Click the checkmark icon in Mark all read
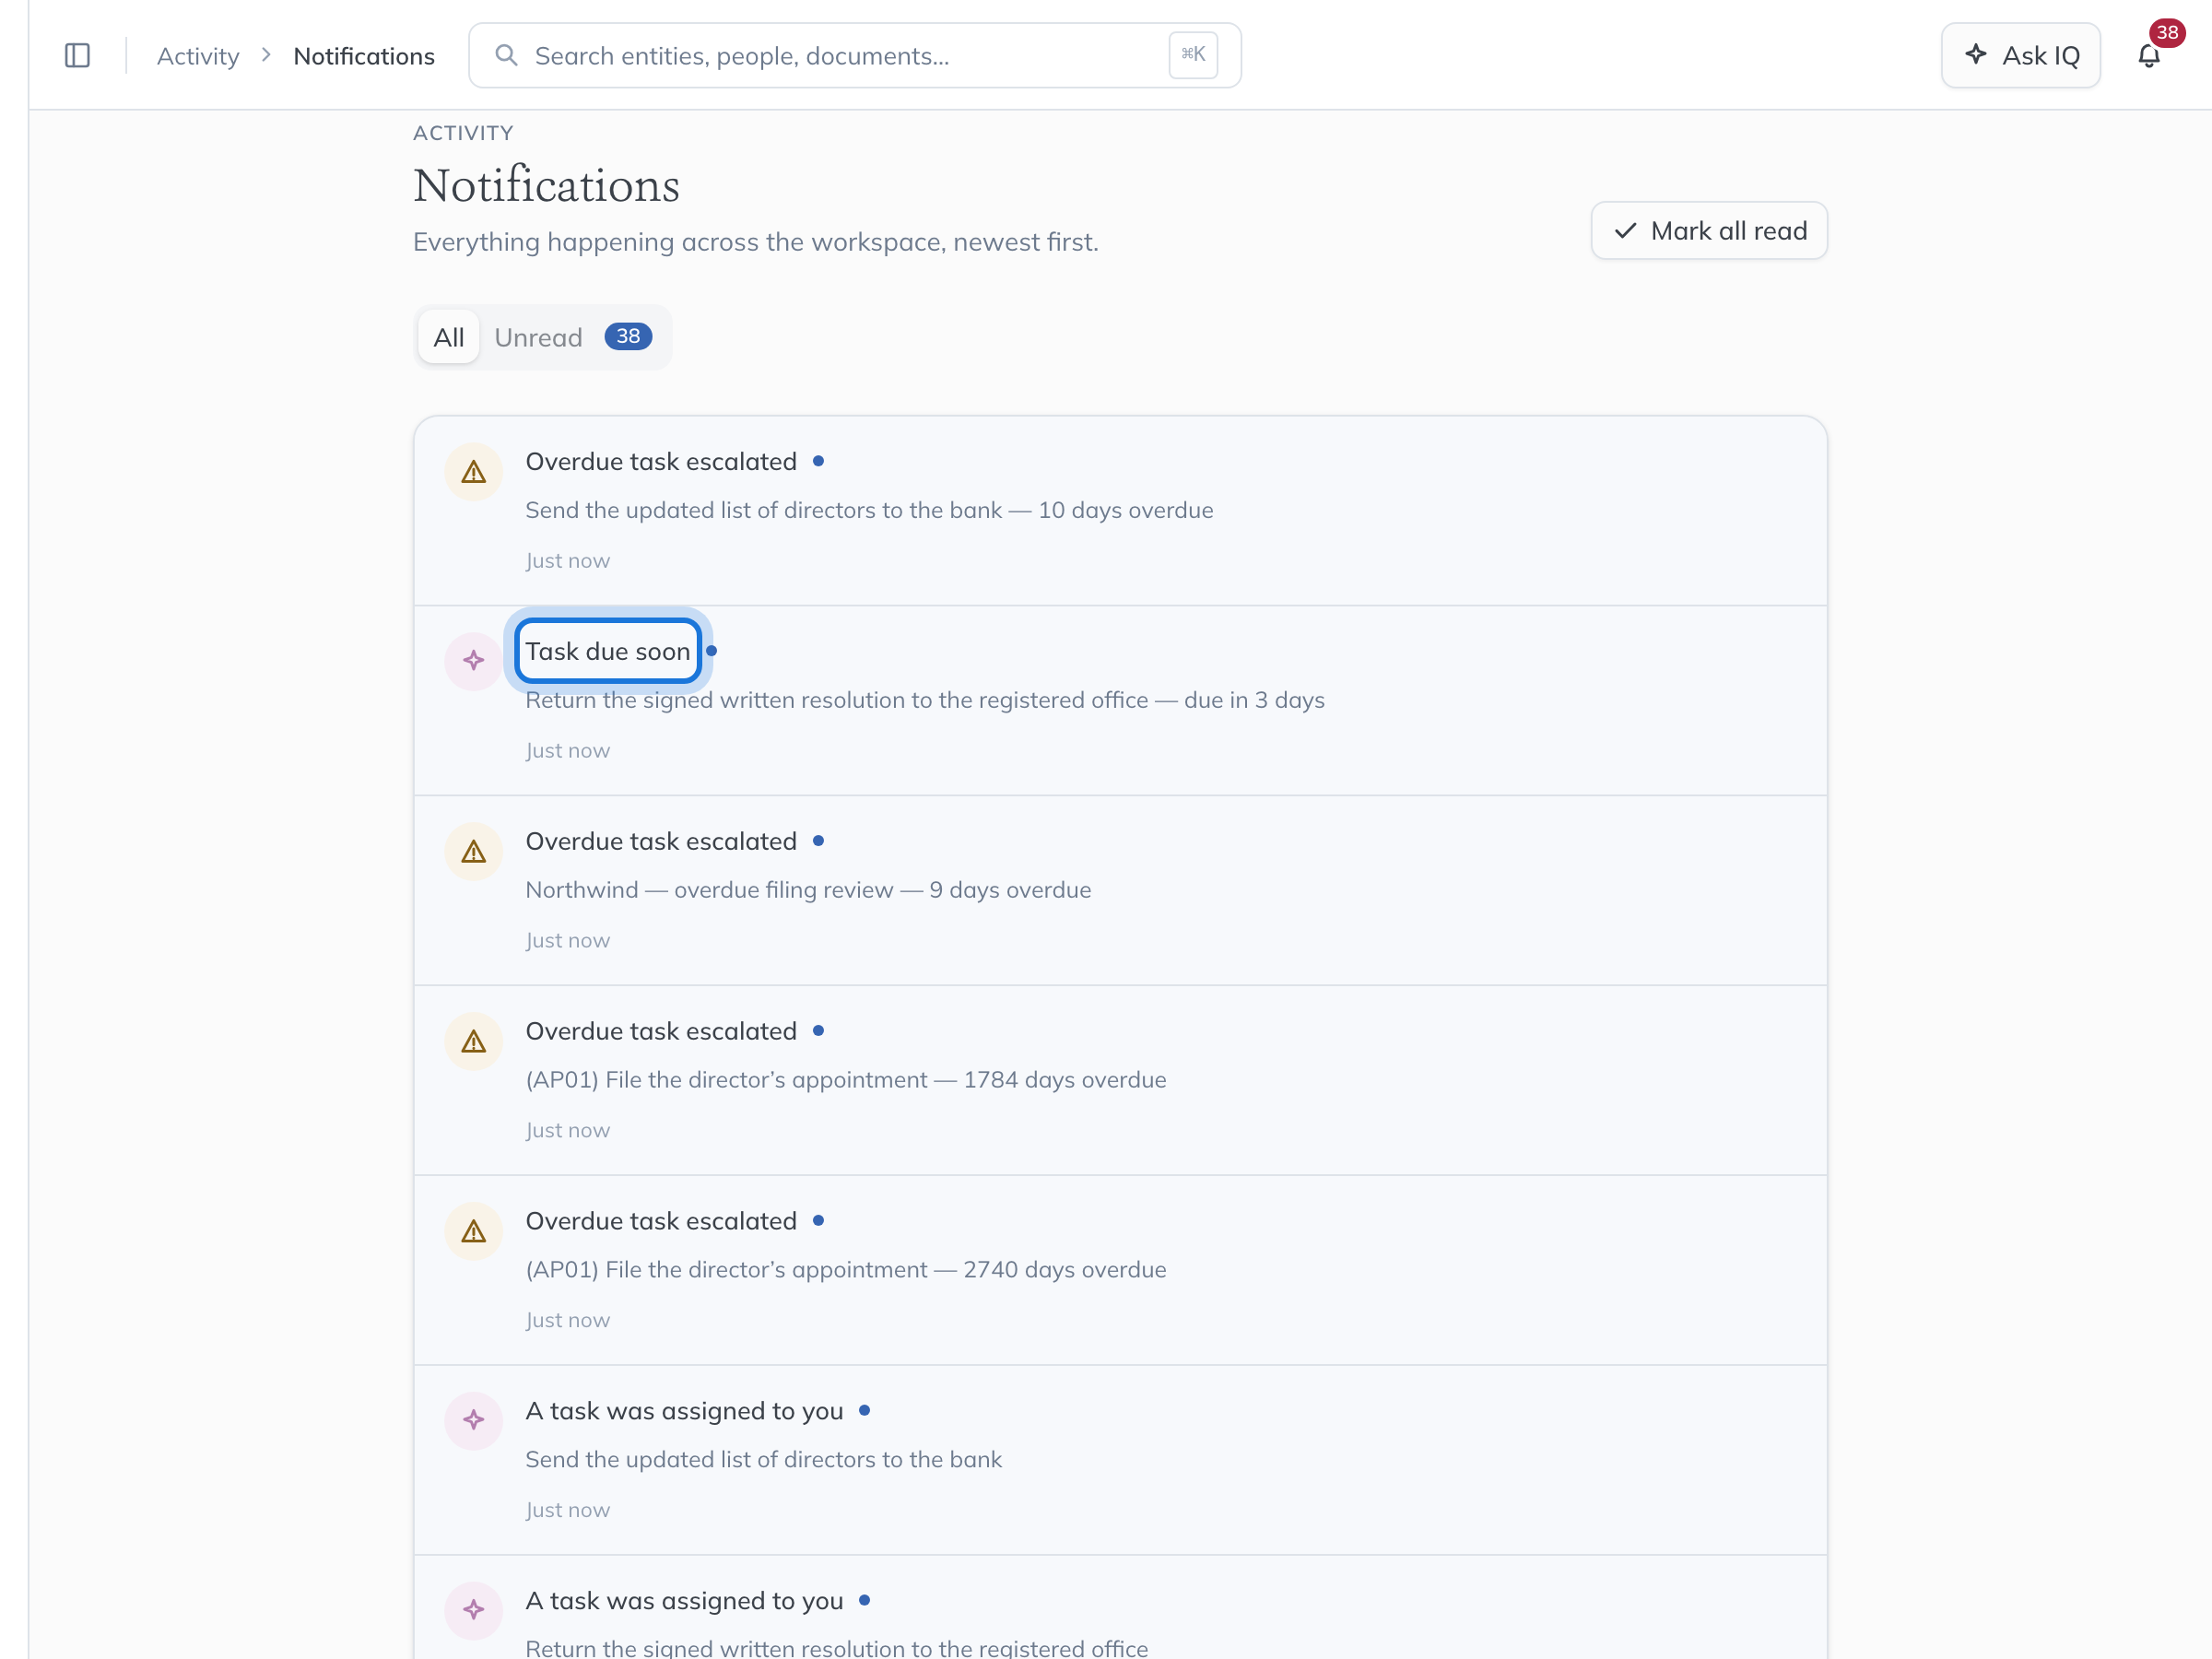 click(x=1625, y=231)
